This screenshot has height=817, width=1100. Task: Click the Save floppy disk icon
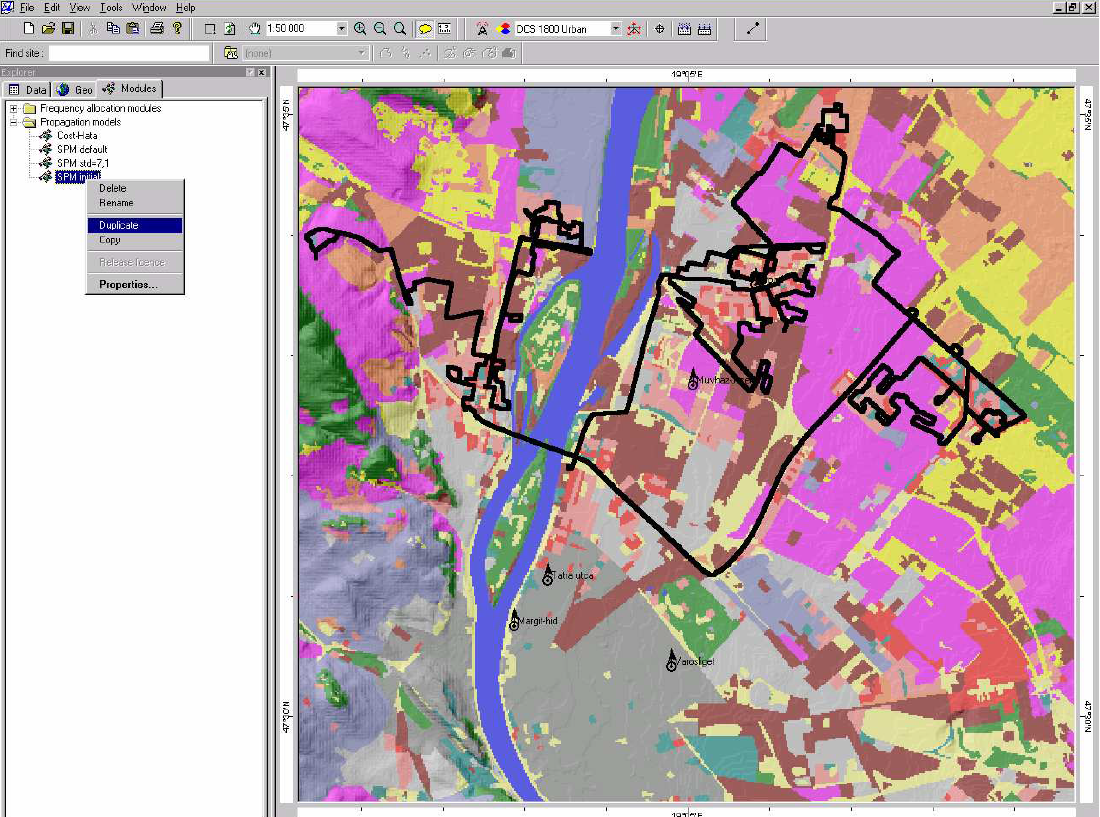tap(68, 29)
